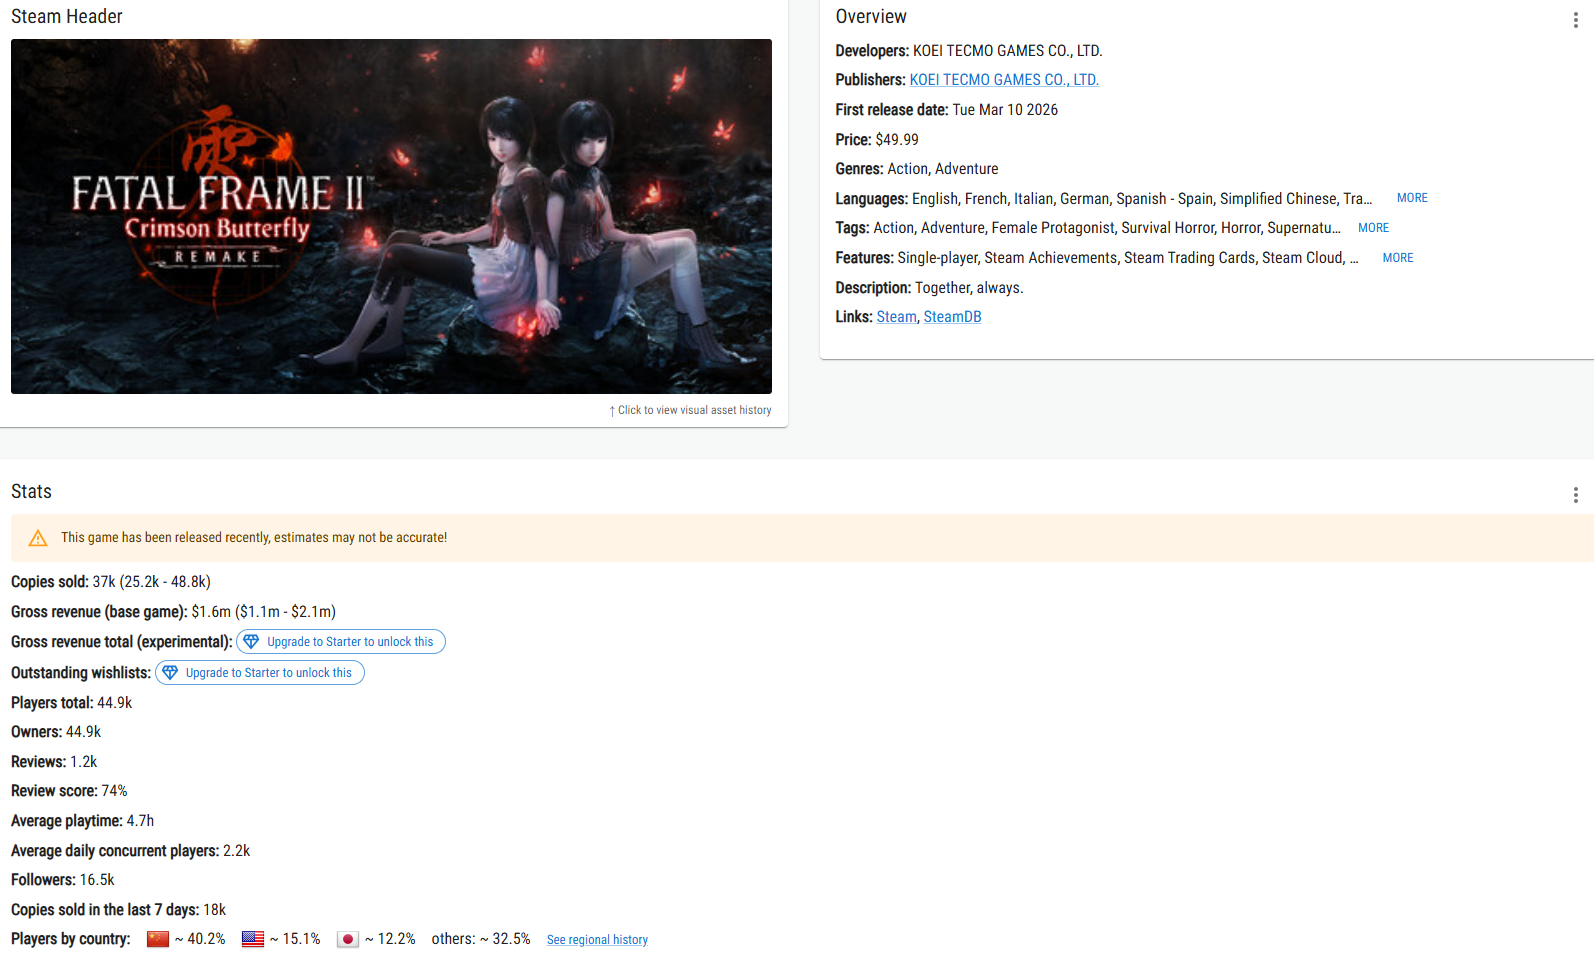Click the US player share 15.1%

[x=295, y=939]
